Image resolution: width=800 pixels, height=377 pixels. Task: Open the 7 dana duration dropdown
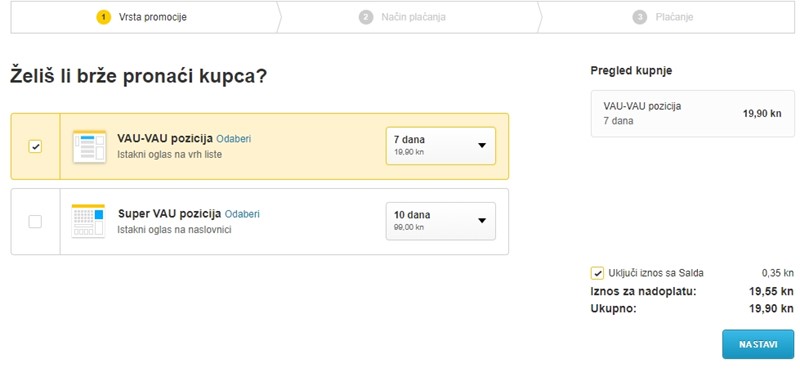pyautogui.click(x=440, y=146)
